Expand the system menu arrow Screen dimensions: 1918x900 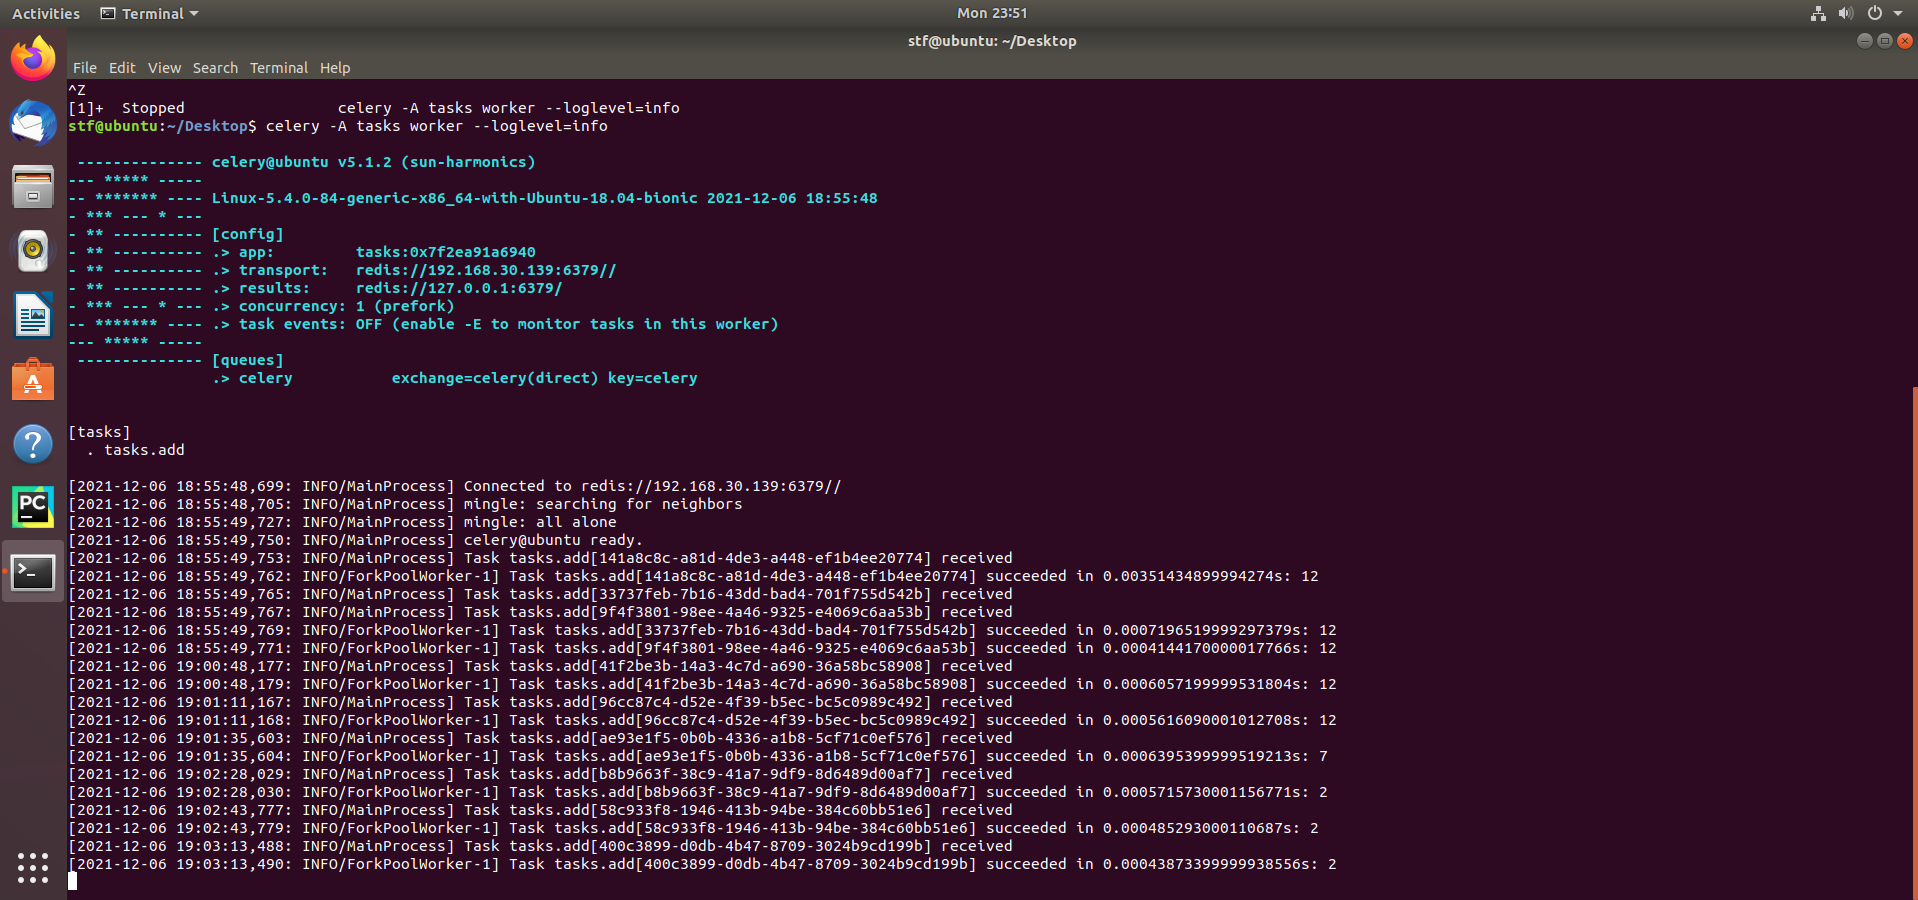click(x=1898, y=13)
